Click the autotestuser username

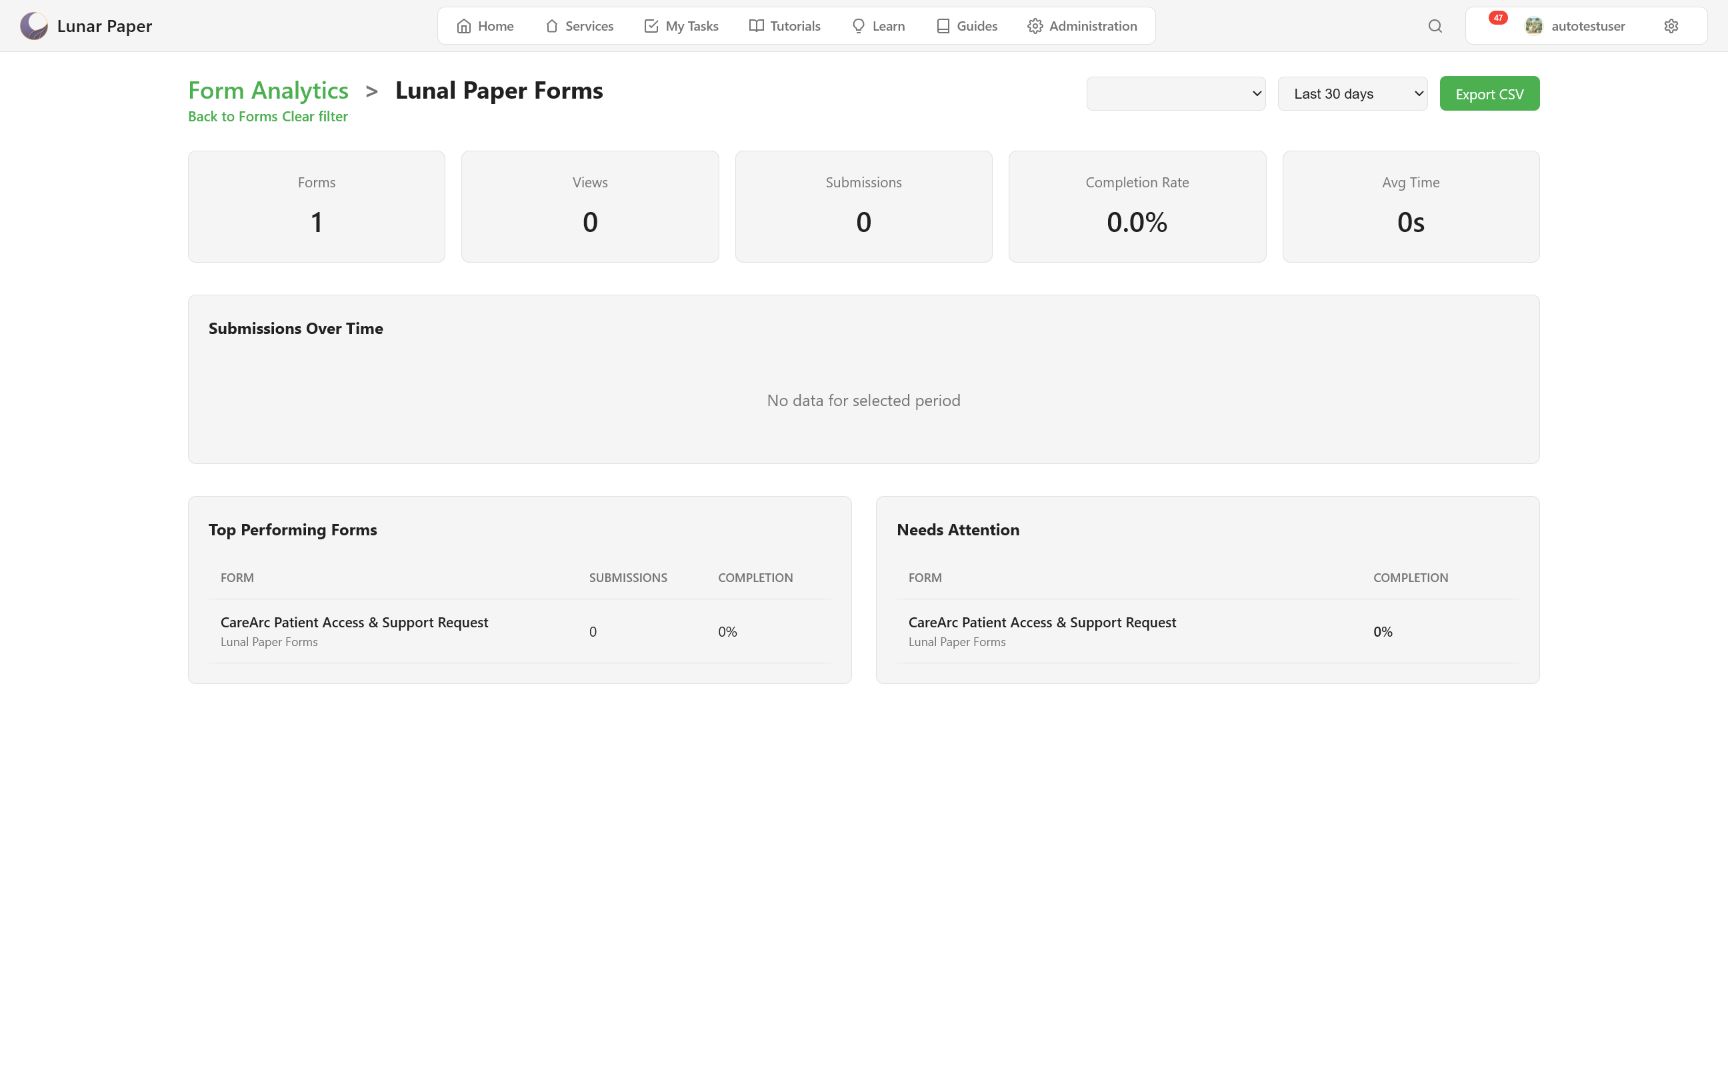click(1588, 26)
